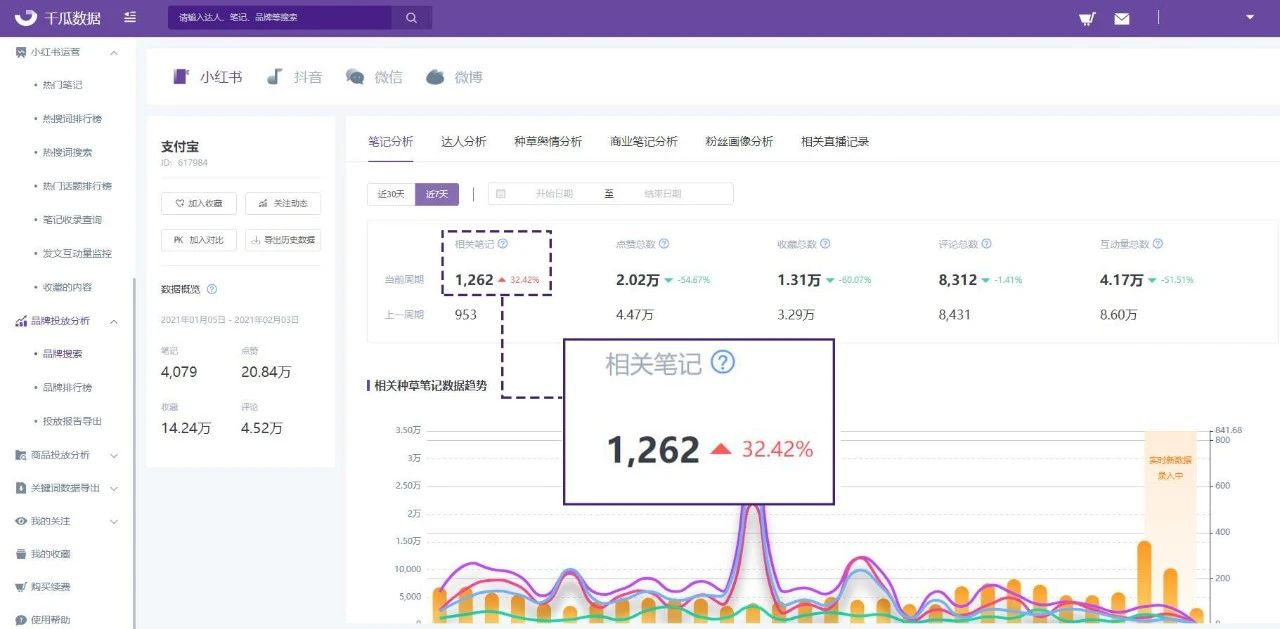Toggle the sidebar collapse menu icon

(x=131, y=17)
